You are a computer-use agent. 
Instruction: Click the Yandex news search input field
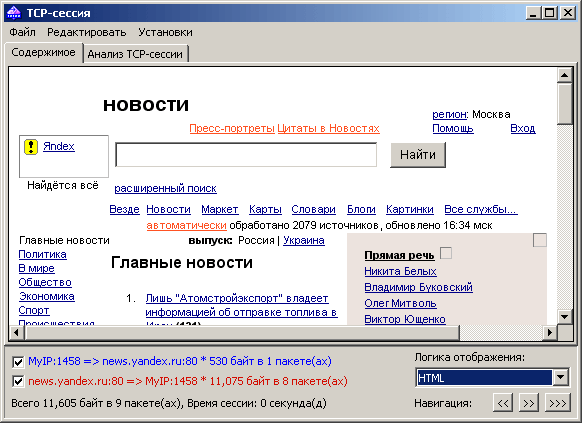[x=246, y=155]
